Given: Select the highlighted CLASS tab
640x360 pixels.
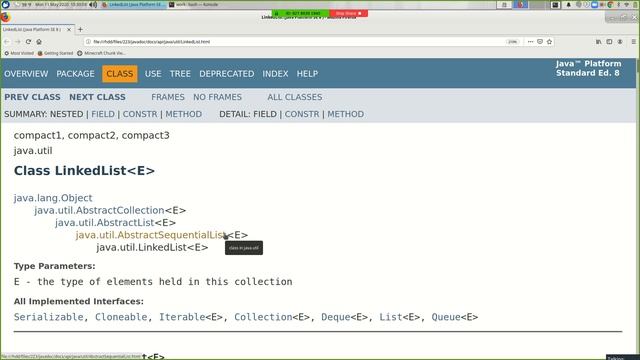Looking at the screenshot, I should click(120, 74).
